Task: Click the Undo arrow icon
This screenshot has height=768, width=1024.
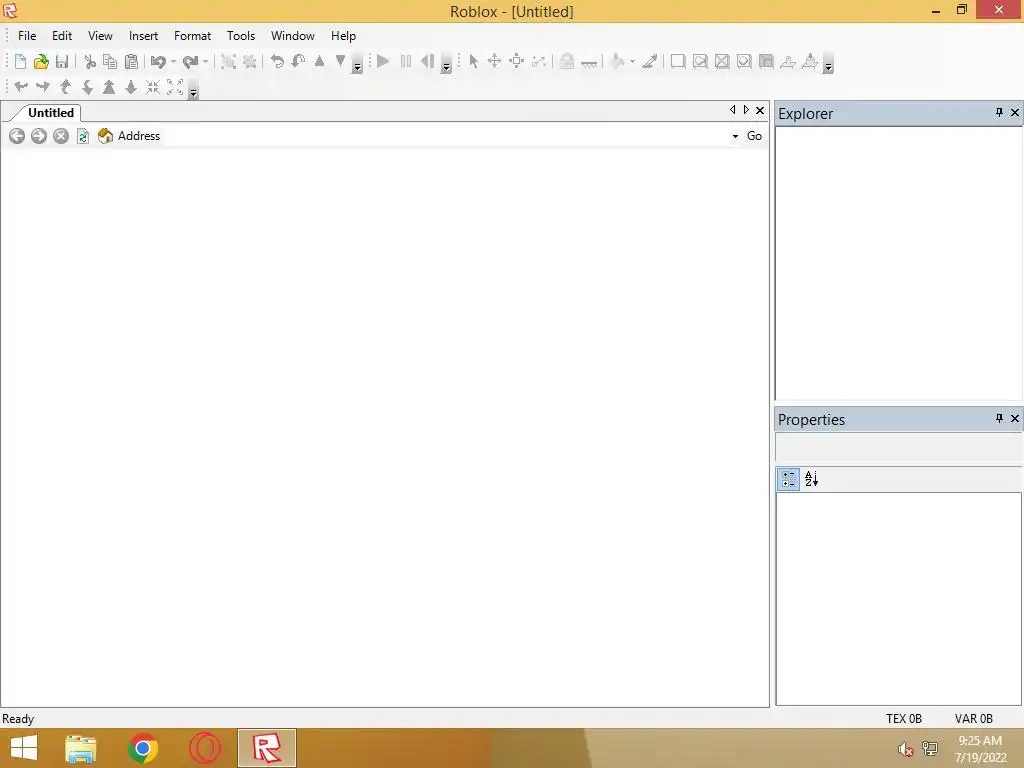Action: tap(158, 61)
